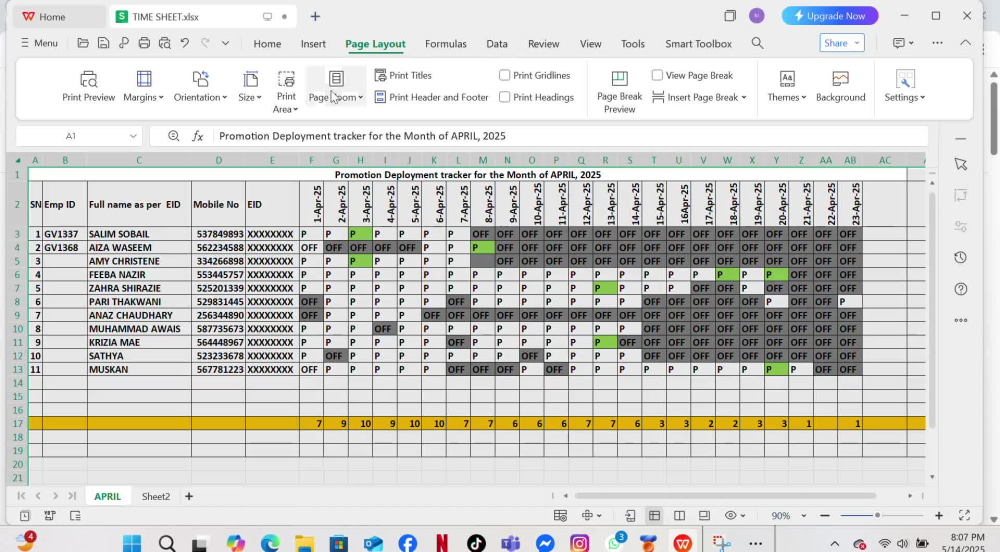
Task: Open the help question mark in sidebar
Action: 960,289
